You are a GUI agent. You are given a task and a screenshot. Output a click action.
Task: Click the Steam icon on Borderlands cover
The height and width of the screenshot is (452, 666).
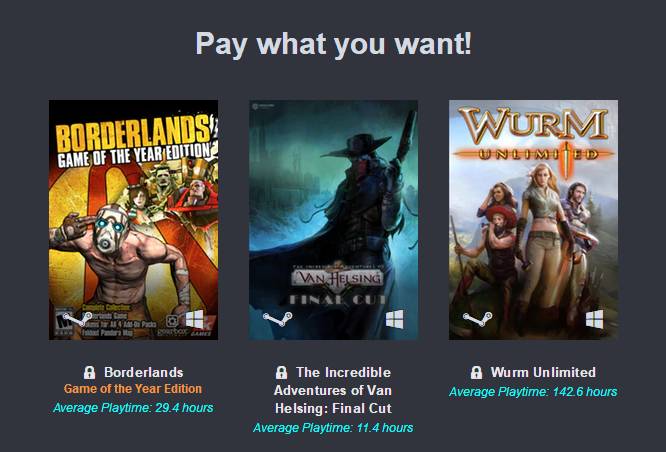[77, 319]
